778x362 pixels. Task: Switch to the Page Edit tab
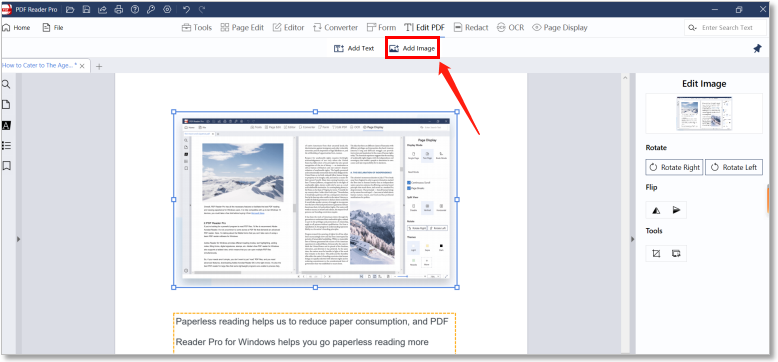pyautogui.click(x=242, y=28)
